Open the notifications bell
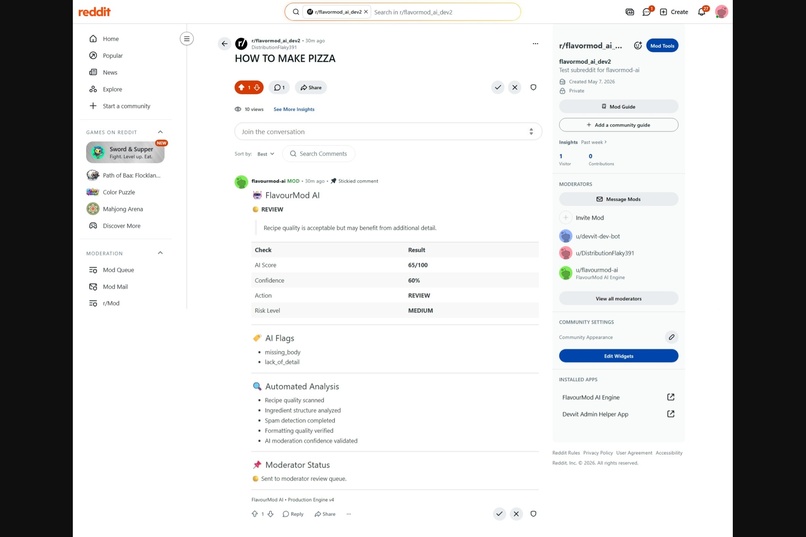806x537 pixels. coord(702,12)
